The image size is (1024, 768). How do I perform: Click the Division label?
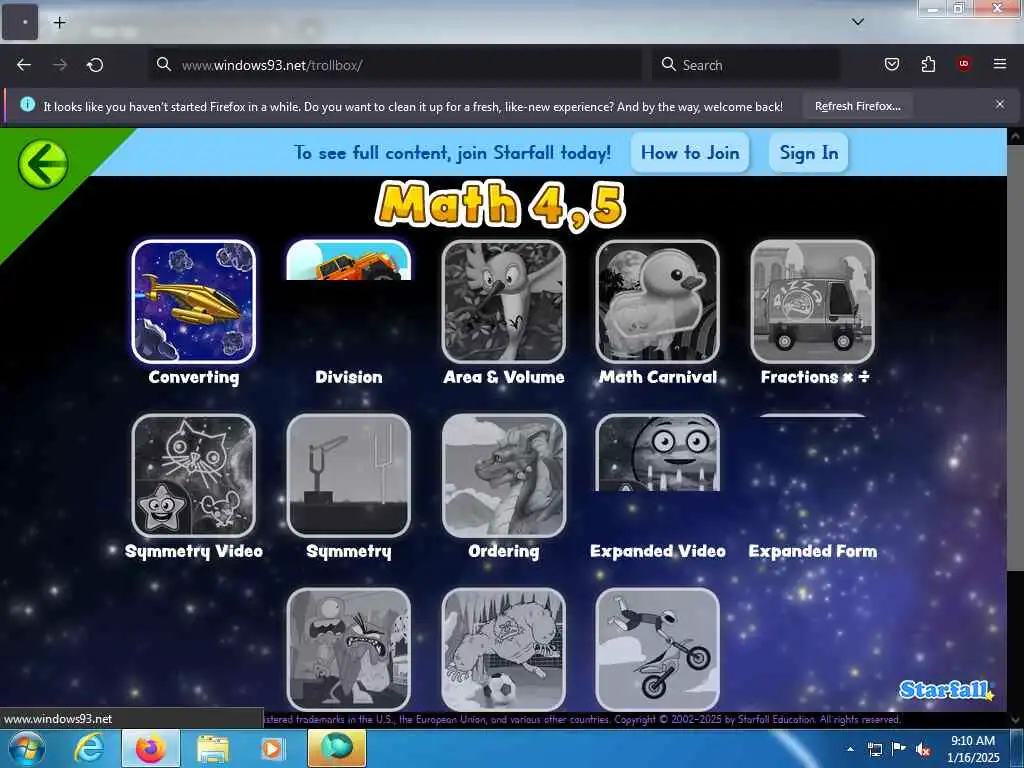click(349, 377)
